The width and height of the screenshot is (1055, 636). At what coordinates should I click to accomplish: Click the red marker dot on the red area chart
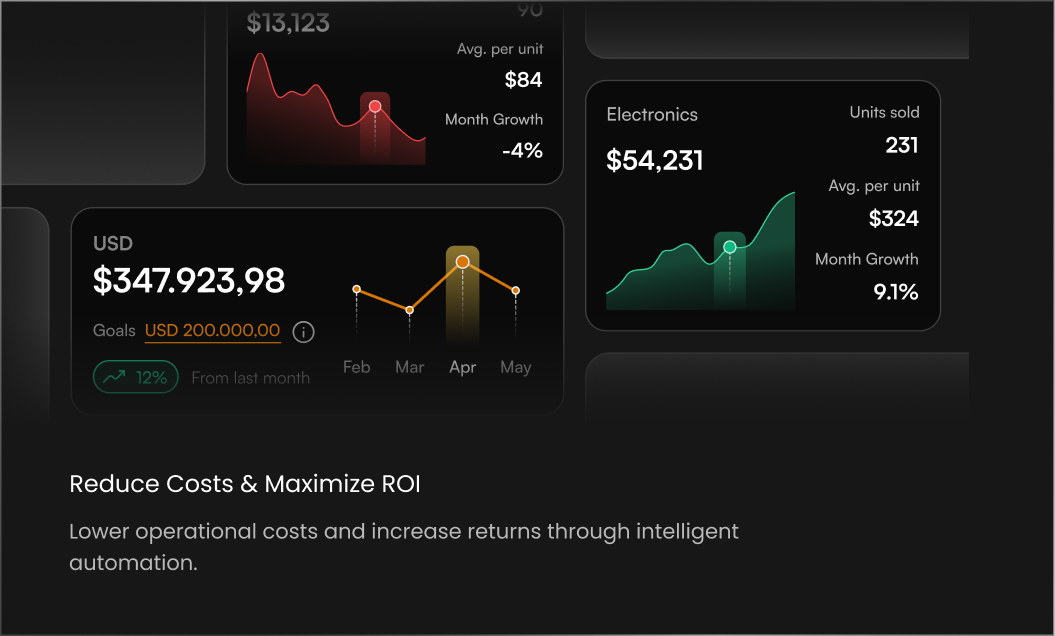coord(375,106)
